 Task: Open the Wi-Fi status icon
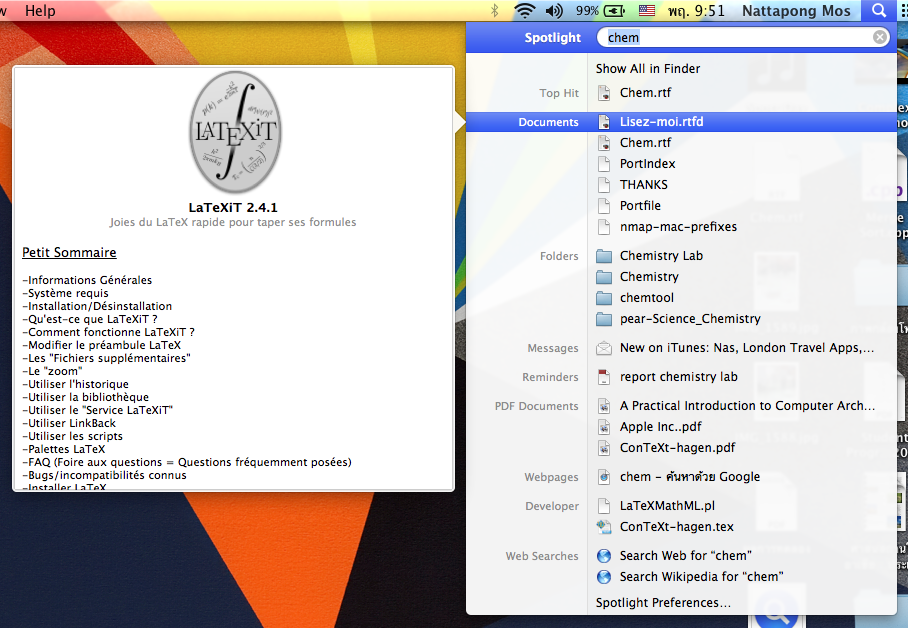pyautogui.click(x=524, y=11)
